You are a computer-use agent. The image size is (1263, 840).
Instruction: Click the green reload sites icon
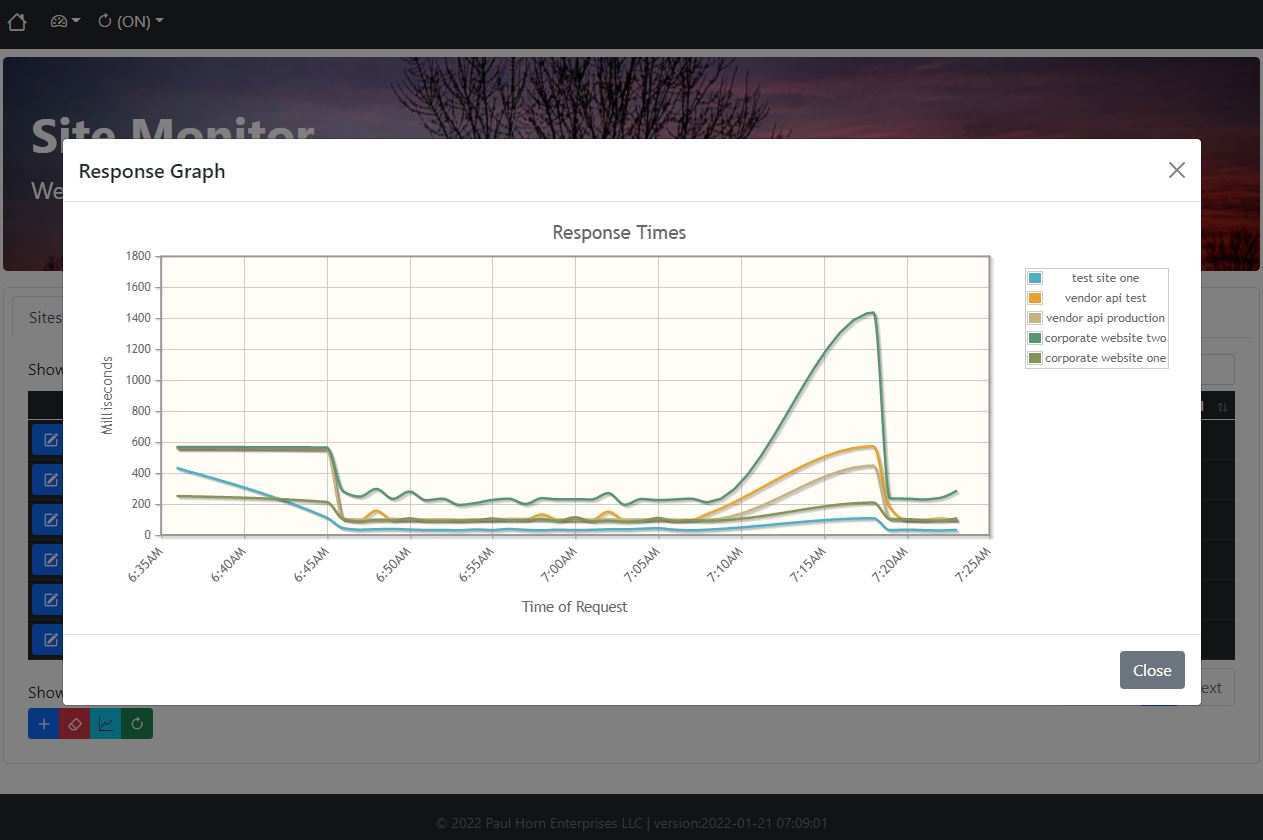pyautogui.click(x=137, y=723)
